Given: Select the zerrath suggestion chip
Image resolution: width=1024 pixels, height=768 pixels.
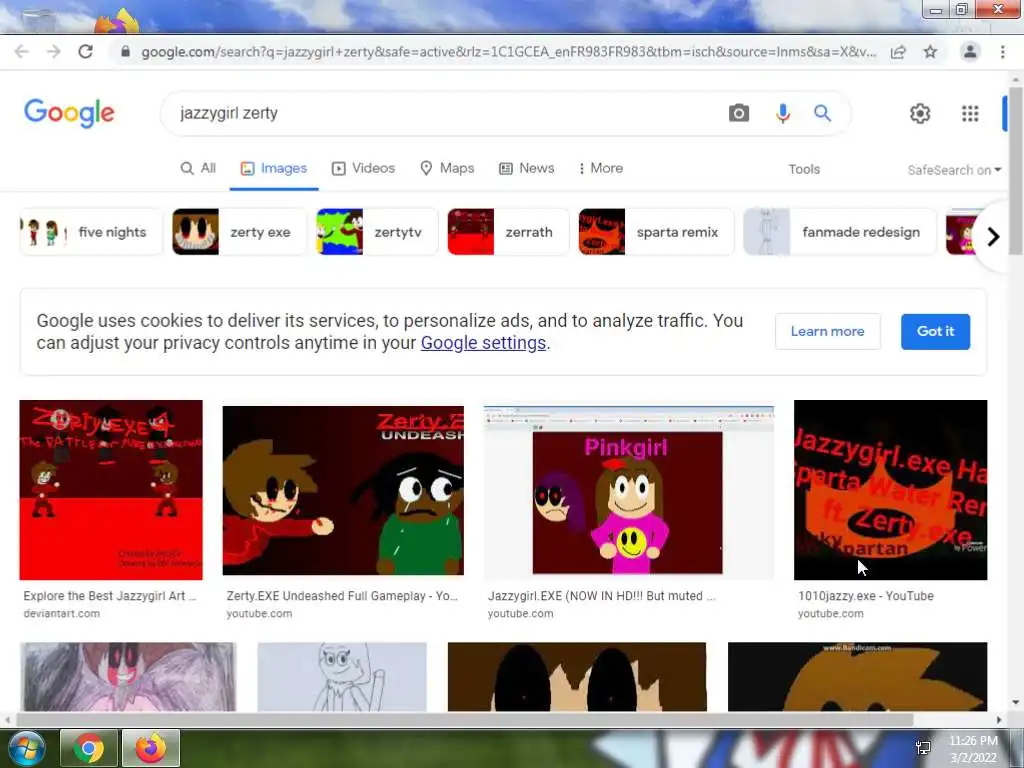Looking at the screenshot, I should [508, 232].
